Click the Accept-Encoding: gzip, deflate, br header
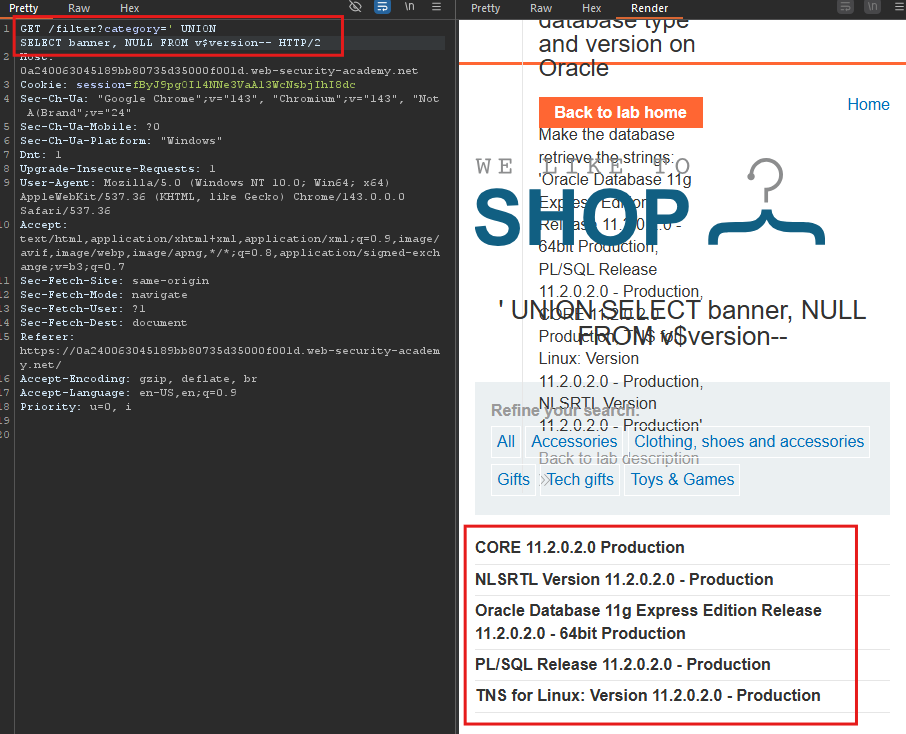The image size is (906, 734). pyautogui.click(x=138, y=379)
